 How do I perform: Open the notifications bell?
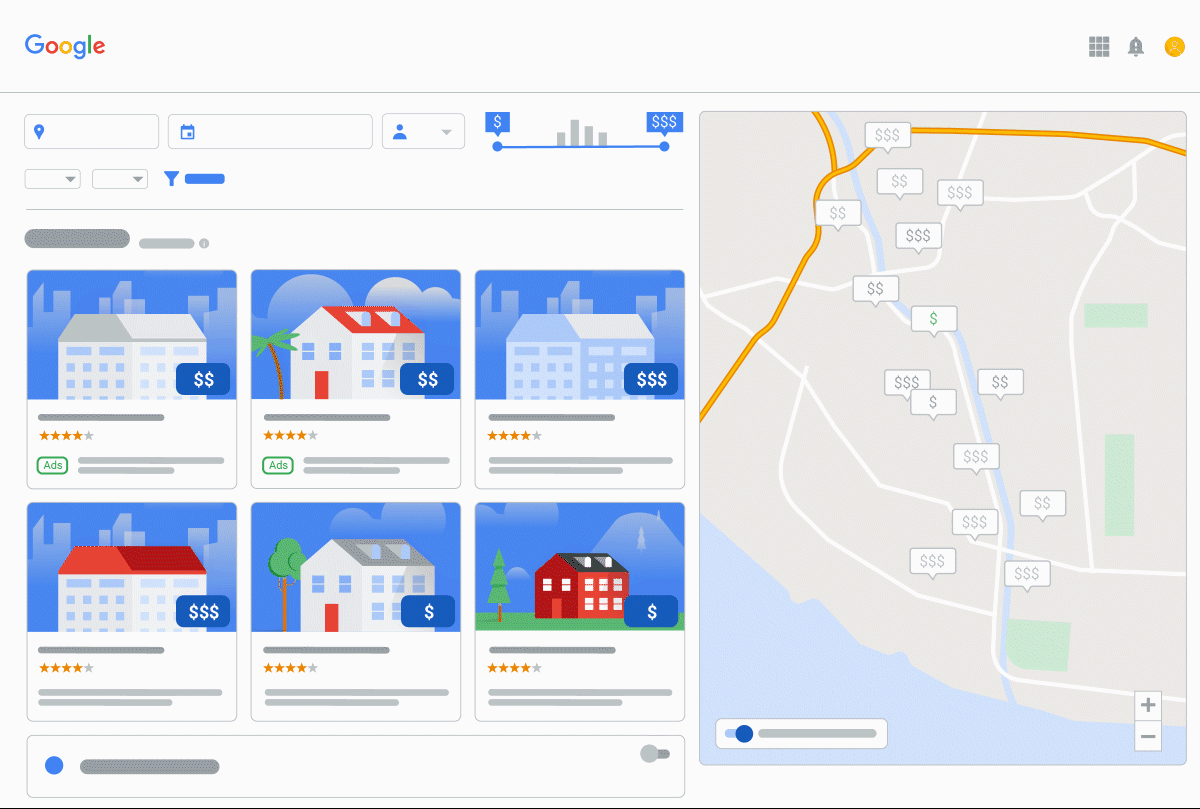tap(1136, 47)
